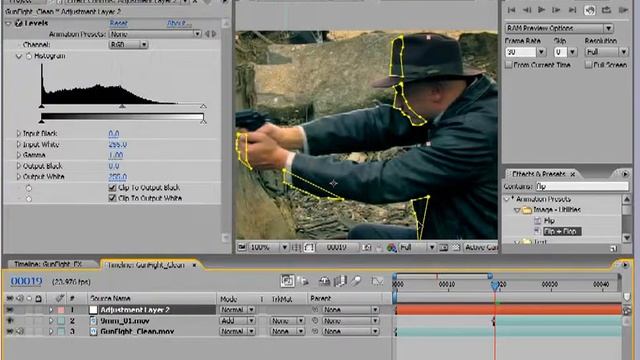The height and width of the screenshot is (360, 640).
Task: Open the Skip value dropdown arrow
Action: pos(572,52)
